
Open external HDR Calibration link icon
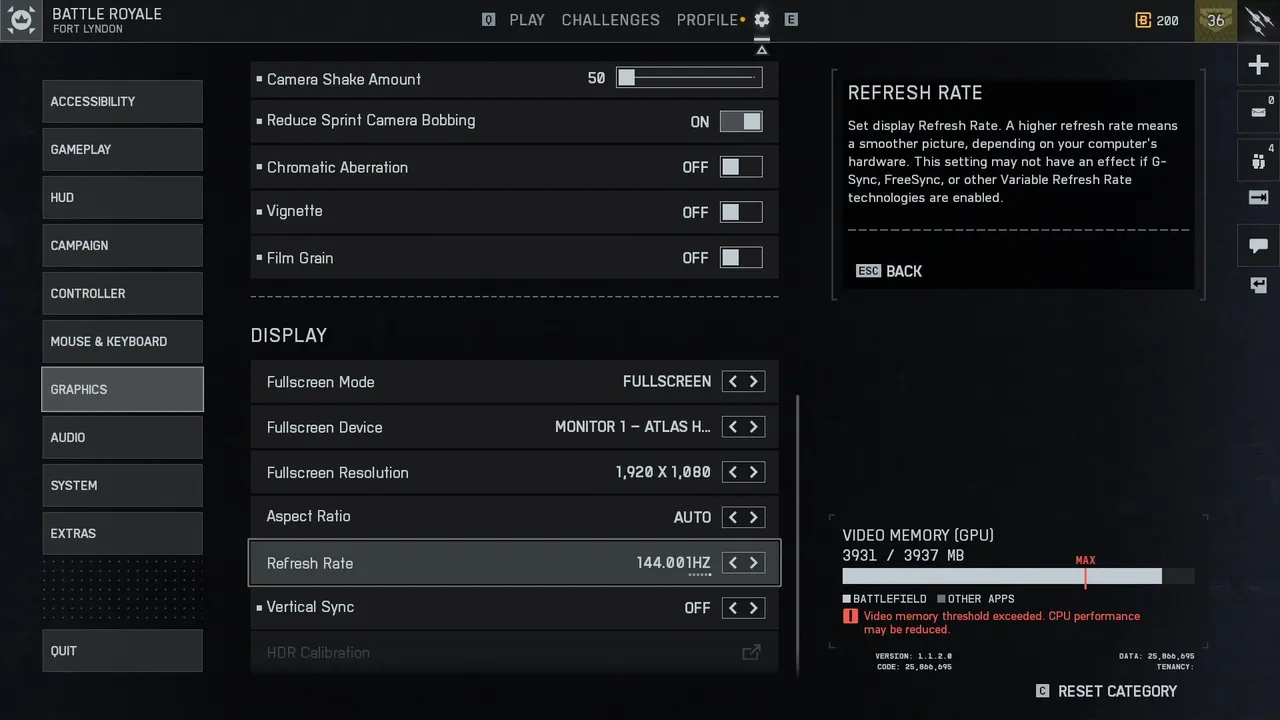[751, 653]
